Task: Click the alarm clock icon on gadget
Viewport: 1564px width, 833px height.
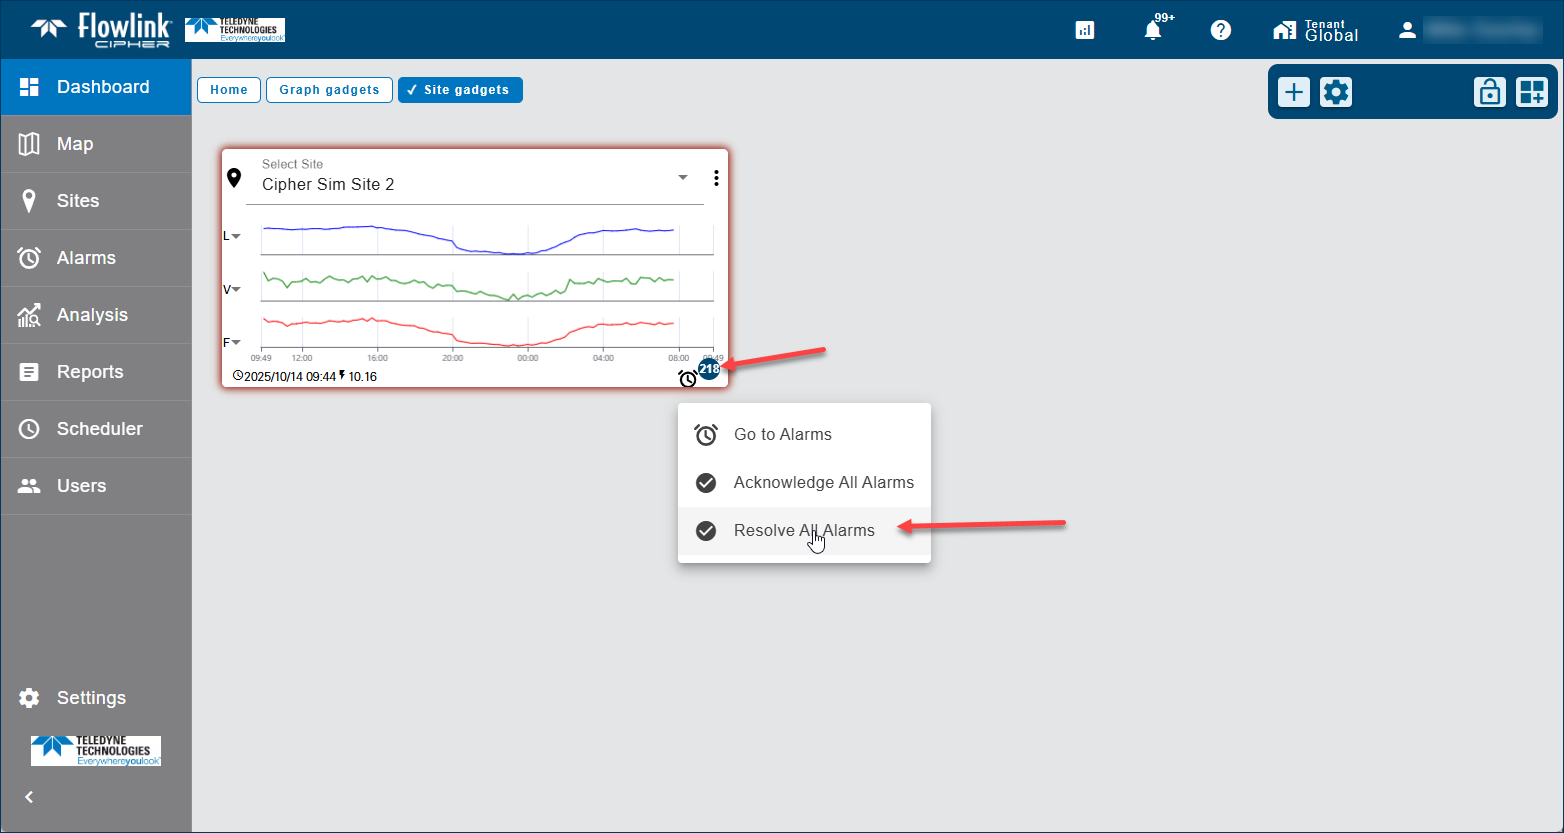Action: 688,378
